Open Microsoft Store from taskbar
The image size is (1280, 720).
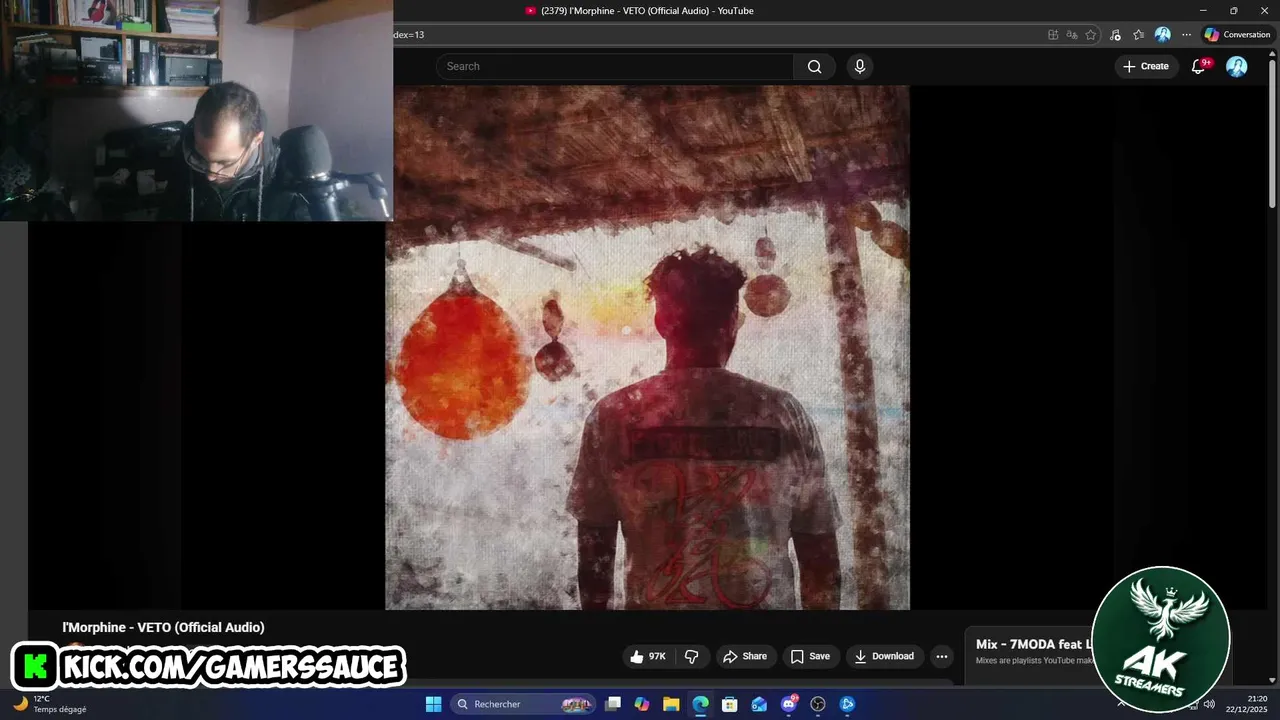730,704
